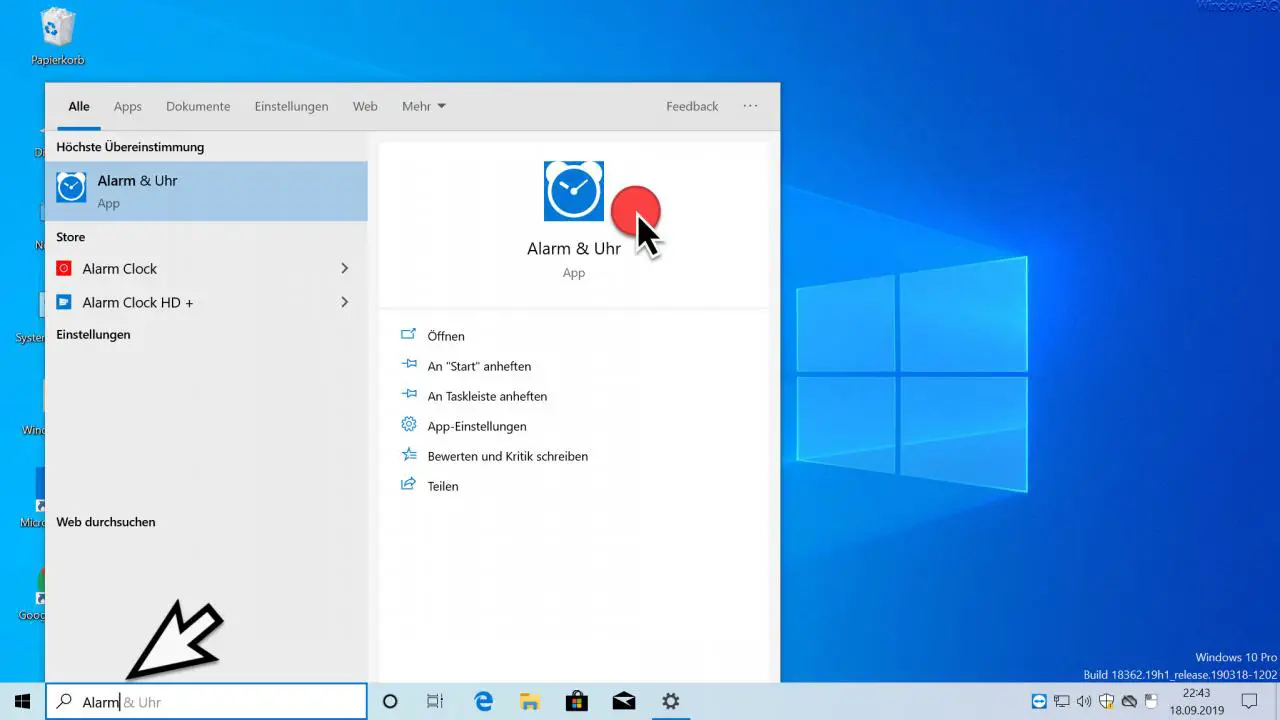Expand the Mehr filter dropdown
The height and width of the screenshot is (720, 1280).
pos(424,106)
